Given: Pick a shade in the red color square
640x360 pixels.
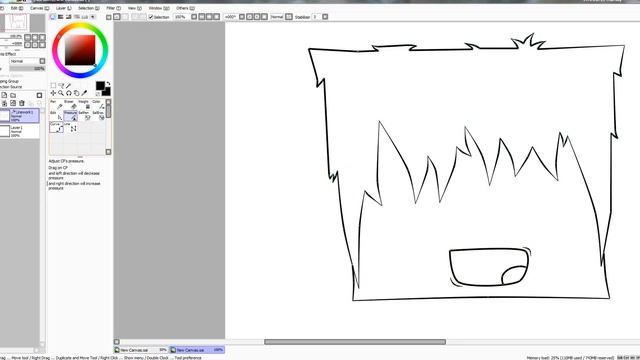Looking at the screenshot, I should pos(80,50).
